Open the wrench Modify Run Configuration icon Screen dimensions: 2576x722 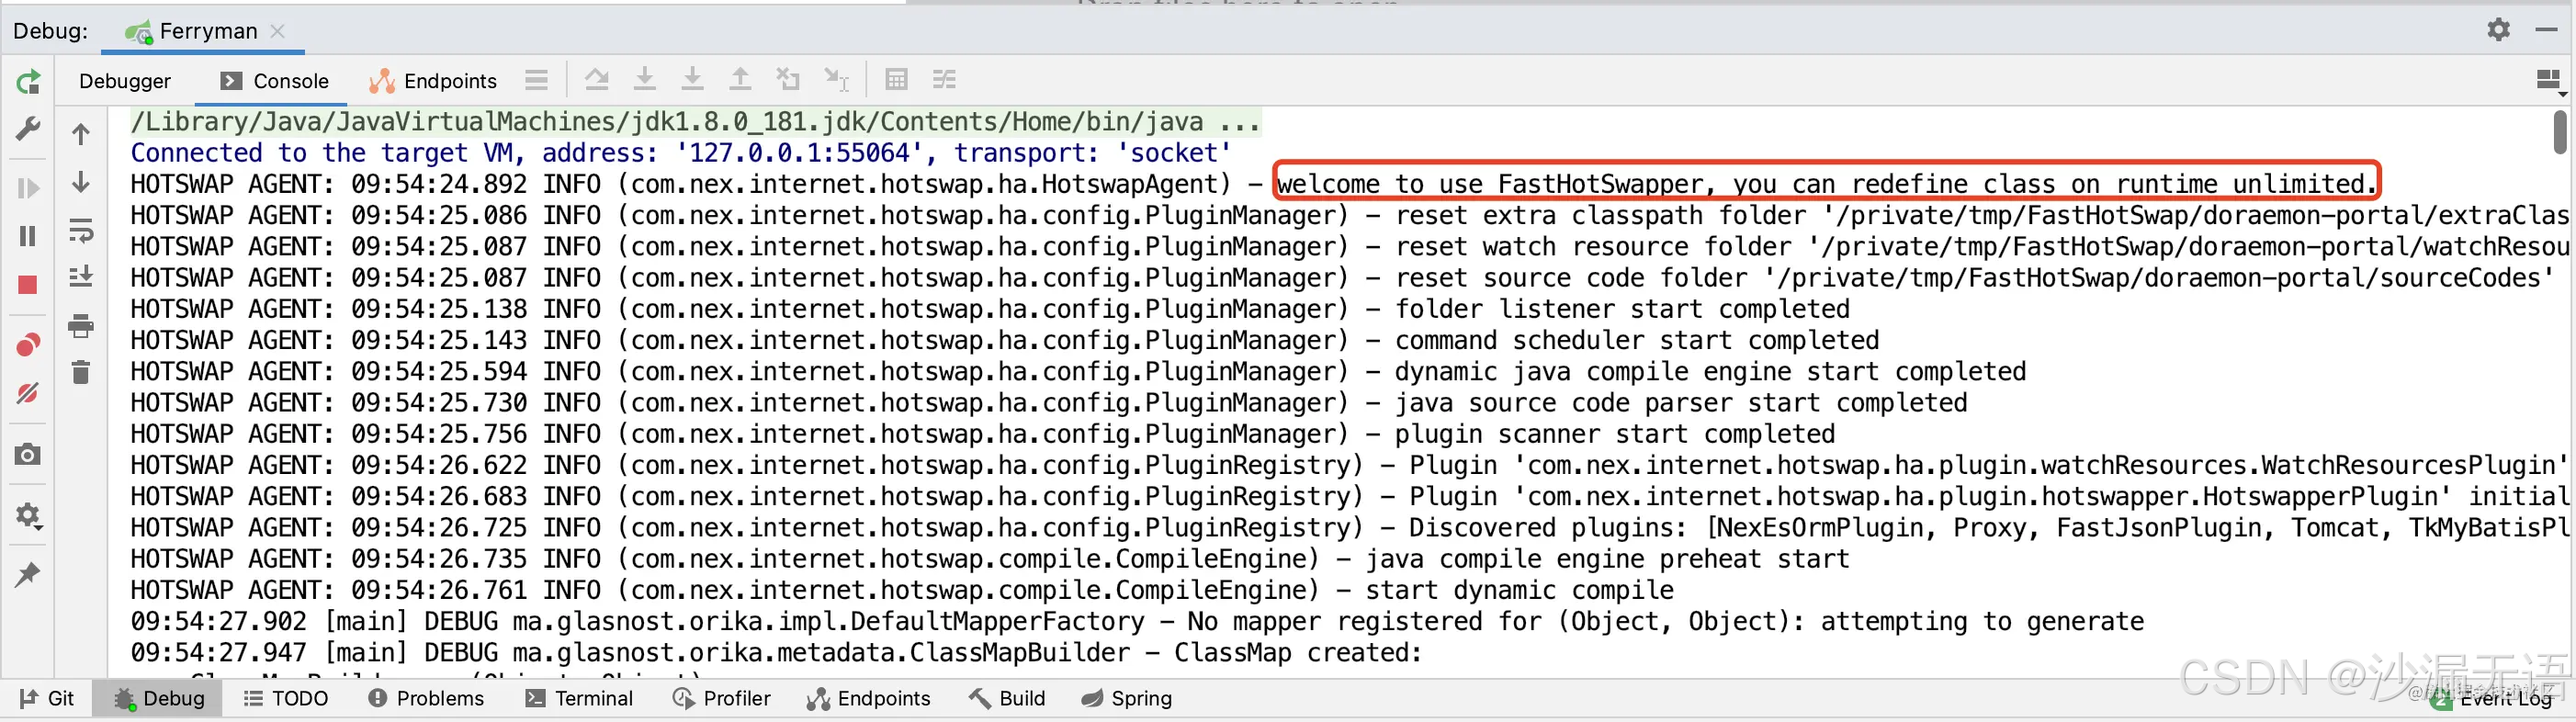click(28, 129)
